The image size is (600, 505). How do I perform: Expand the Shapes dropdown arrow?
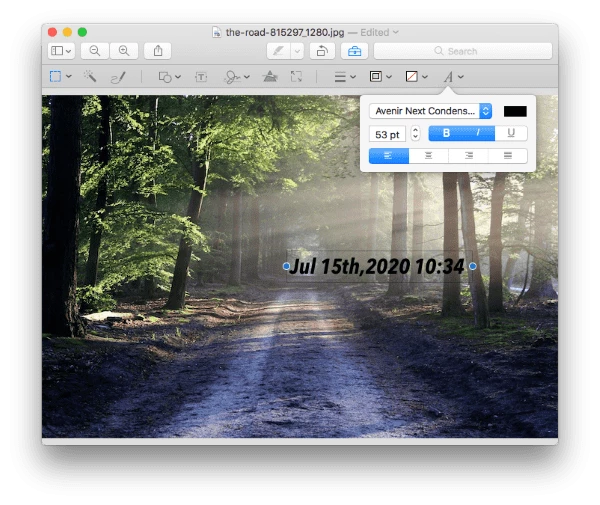[178, 77]
